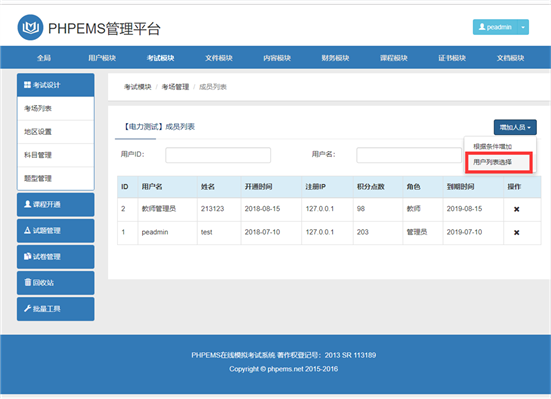Expand the 试题管理 sidebar section

[x=56, y=231]
